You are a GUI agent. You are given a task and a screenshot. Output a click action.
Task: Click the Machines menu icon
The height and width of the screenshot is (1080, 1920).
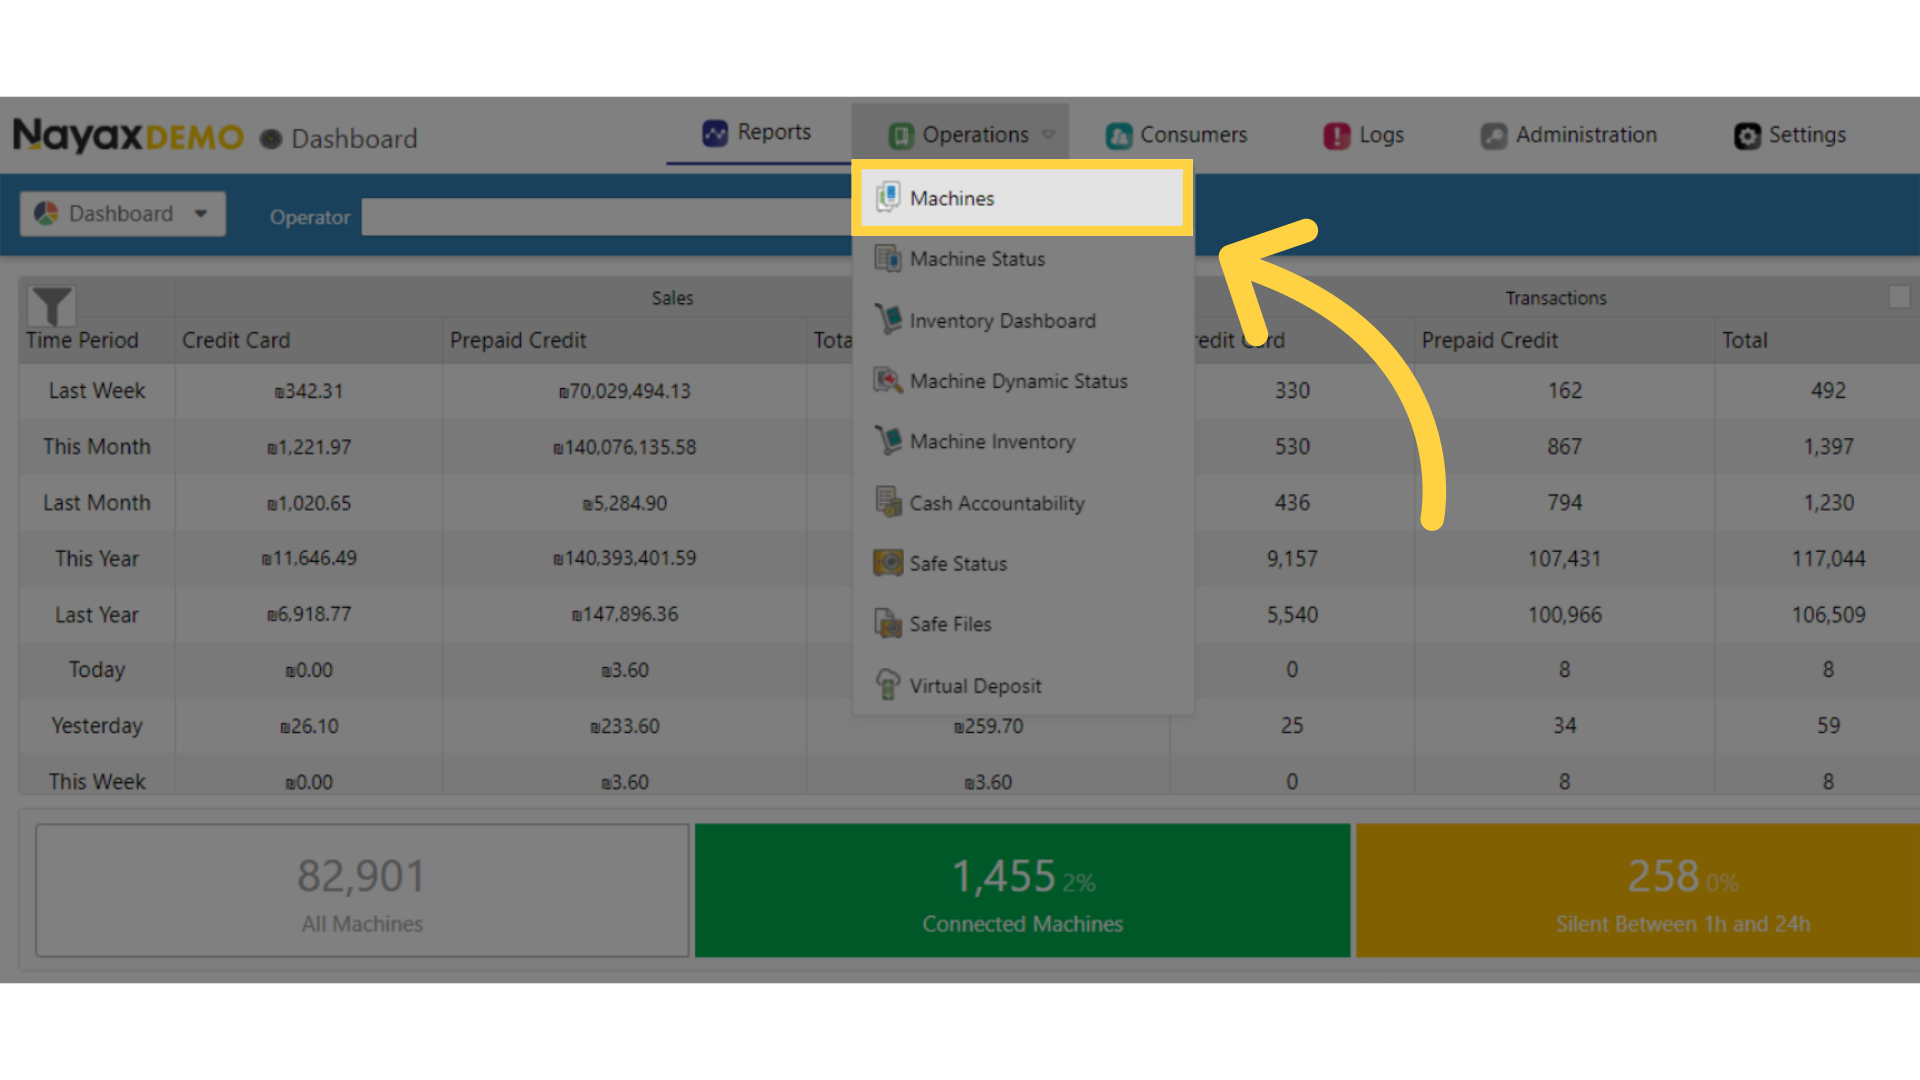point(887,197)
